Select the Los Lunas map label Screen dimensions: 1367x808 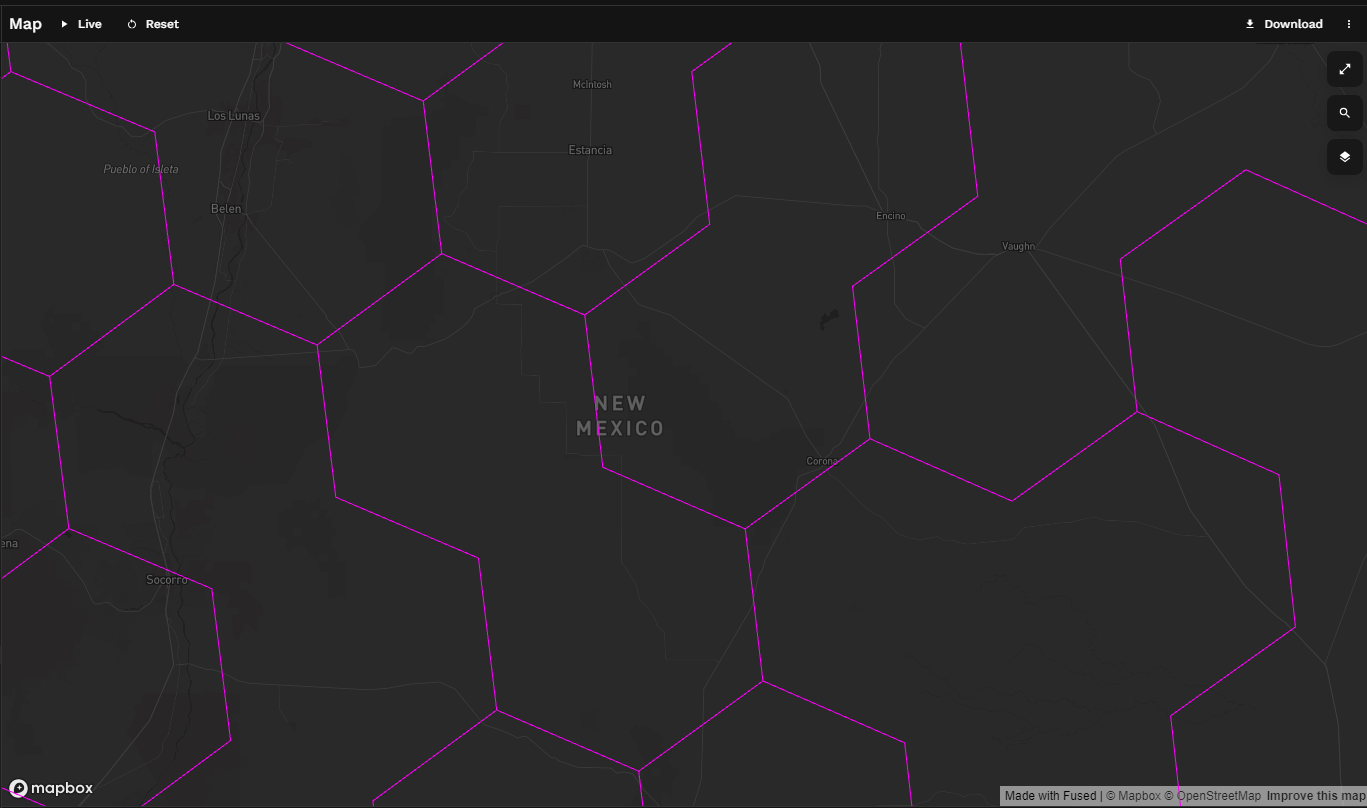click(233, 116)
